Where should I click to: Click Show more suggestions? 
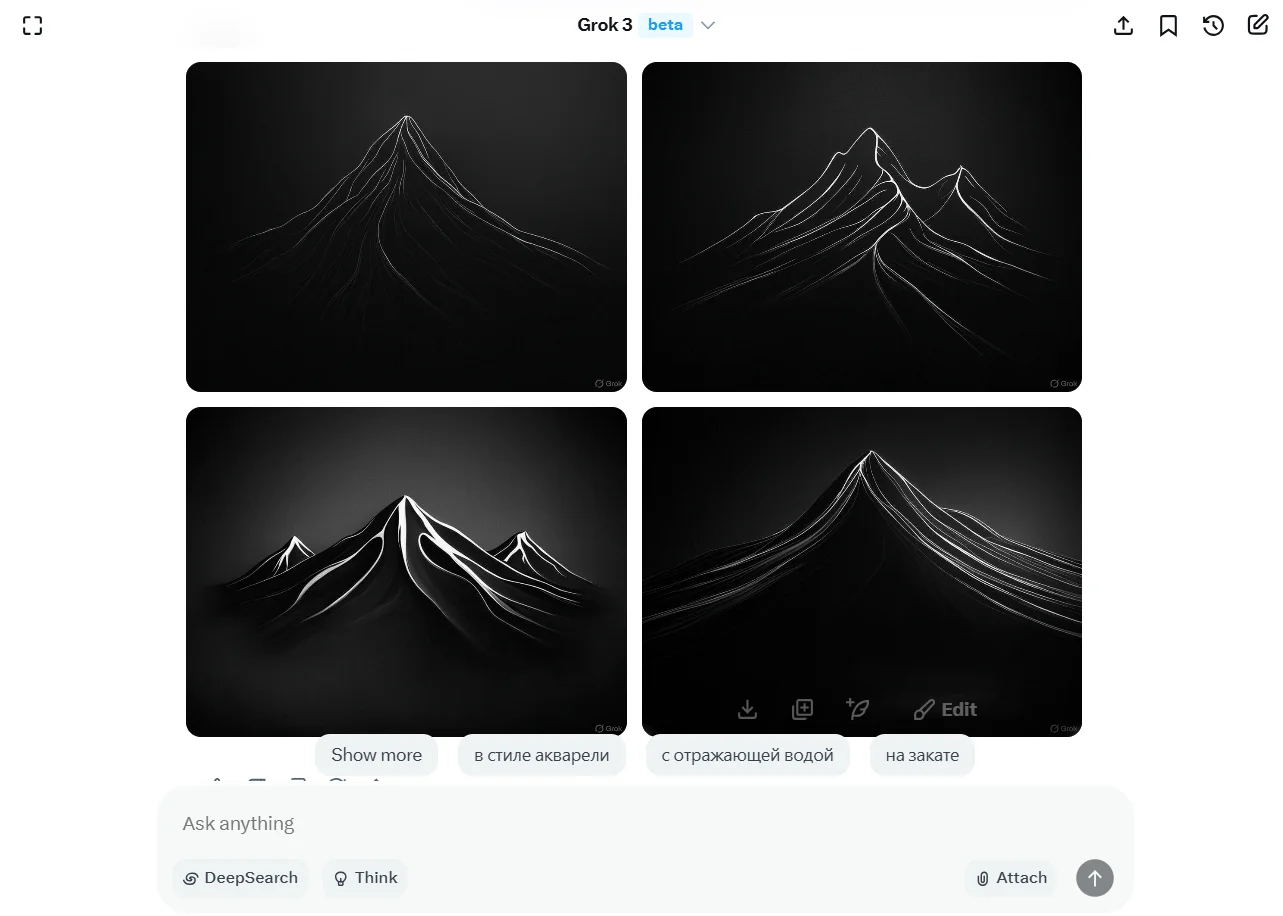(377, 755)
